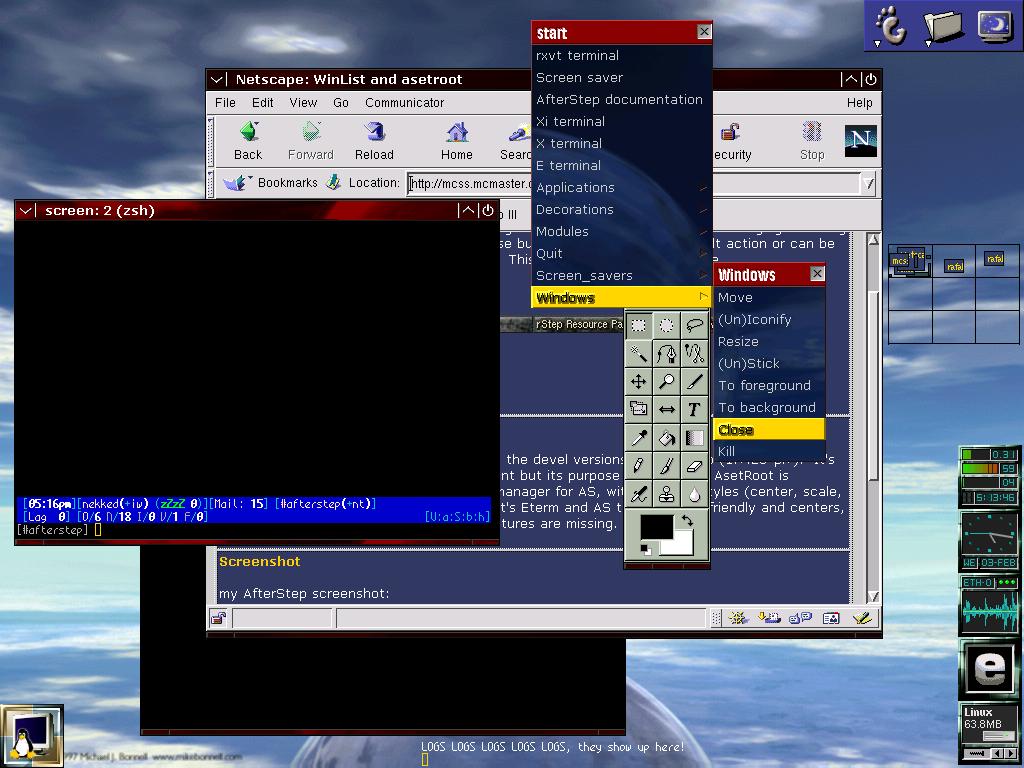1024x768 pixels.
Task: Click the security lock icon in the status bar
Action: (218, 619)
